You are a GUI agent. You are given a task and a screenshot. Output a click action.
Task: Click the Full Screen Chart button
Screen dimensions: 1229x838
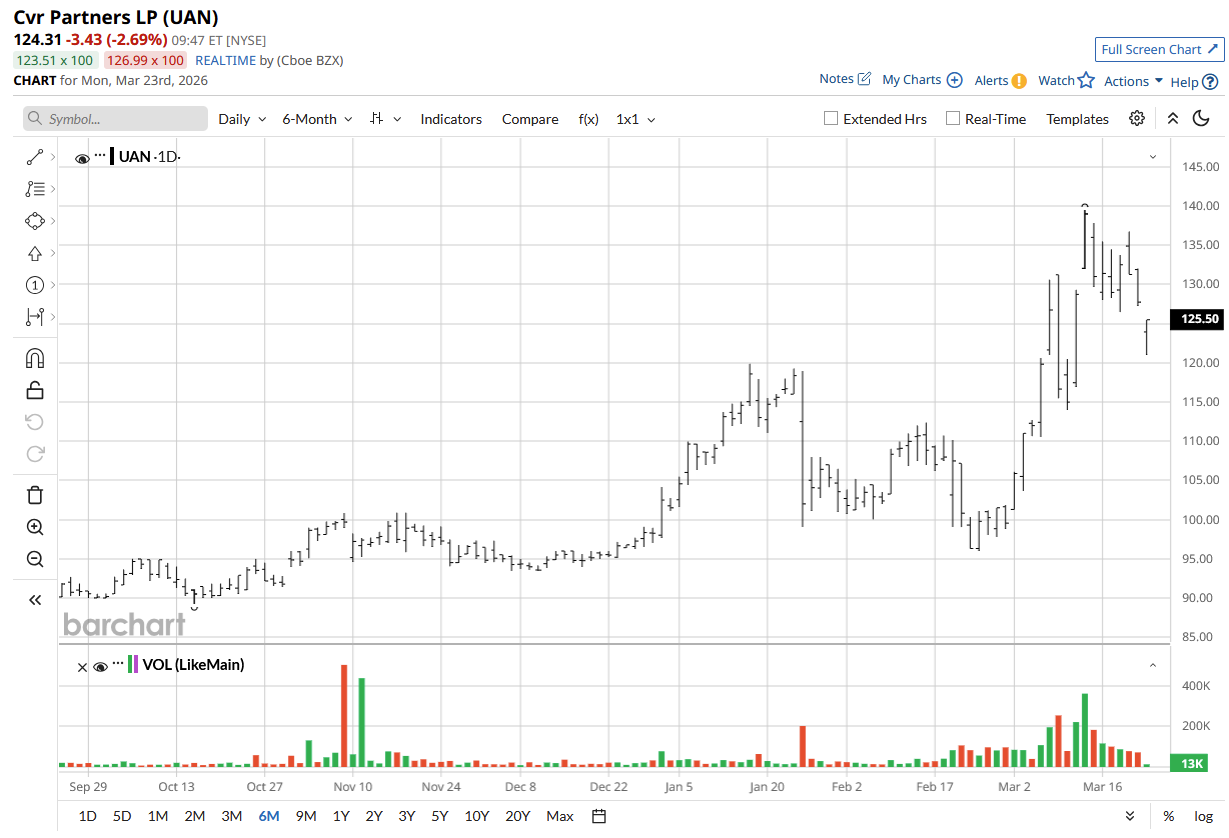pos(1160,49)
